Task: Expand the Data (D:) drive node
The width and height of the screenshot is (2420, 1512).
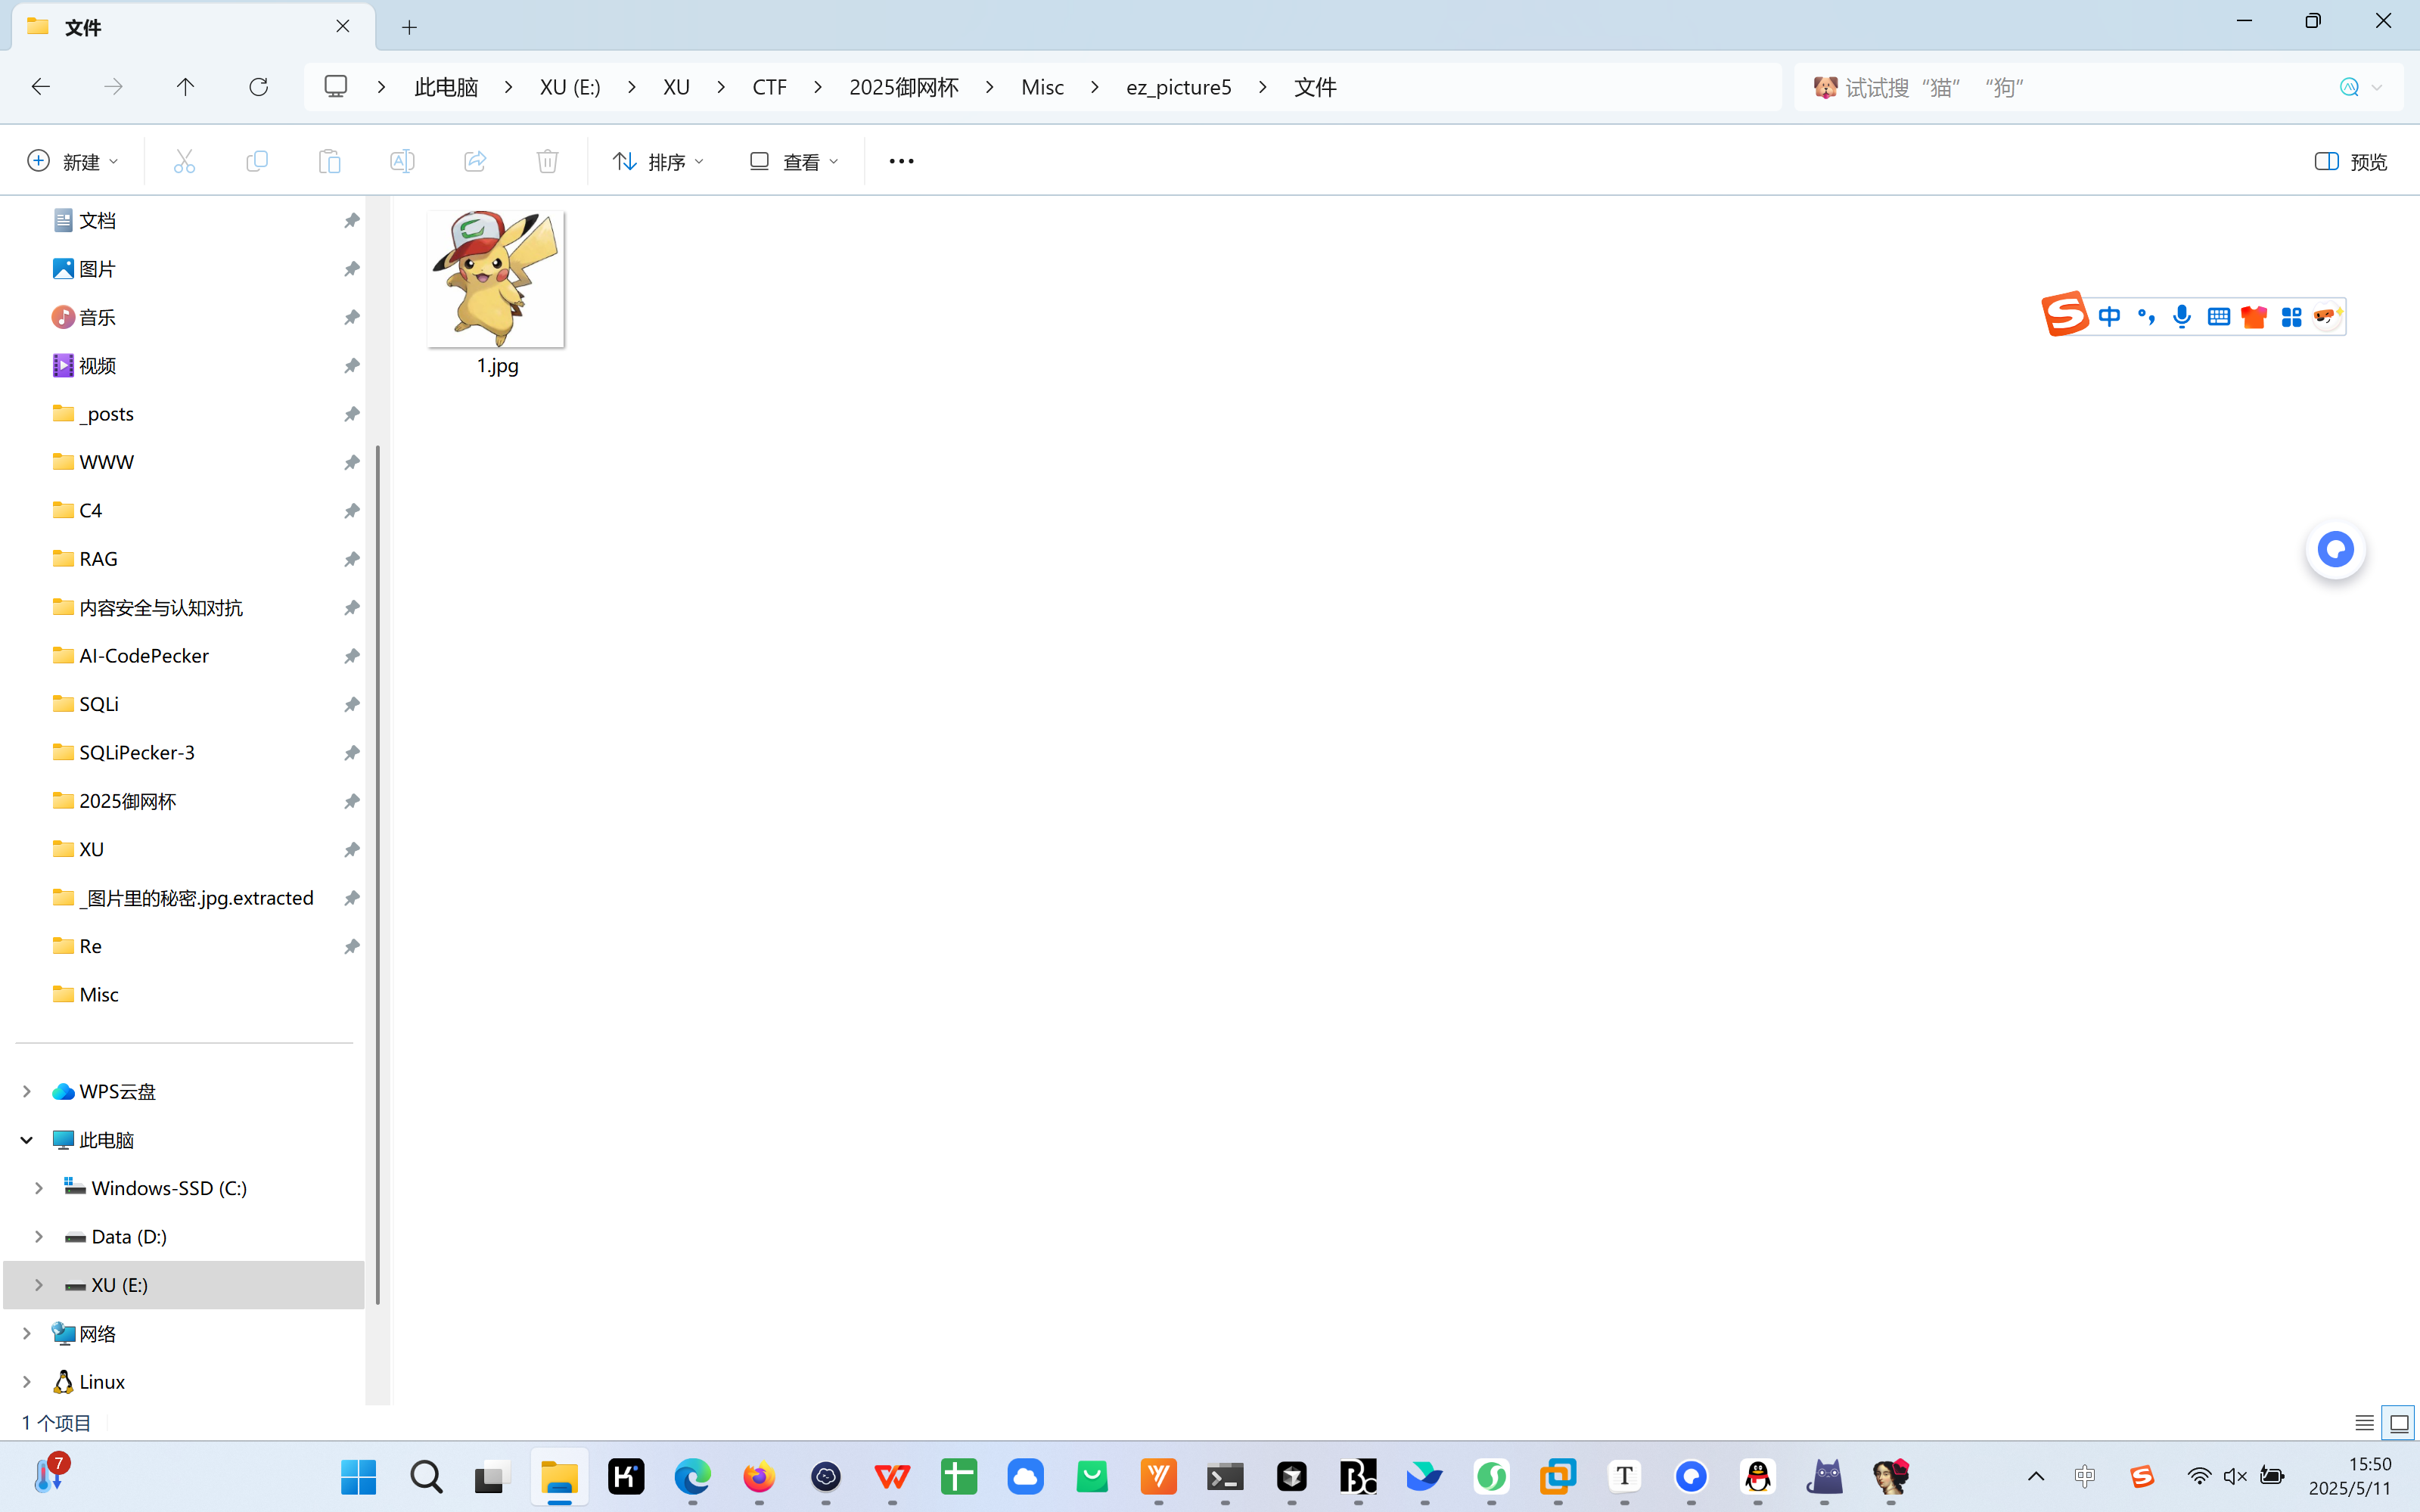Action: 39,1237
